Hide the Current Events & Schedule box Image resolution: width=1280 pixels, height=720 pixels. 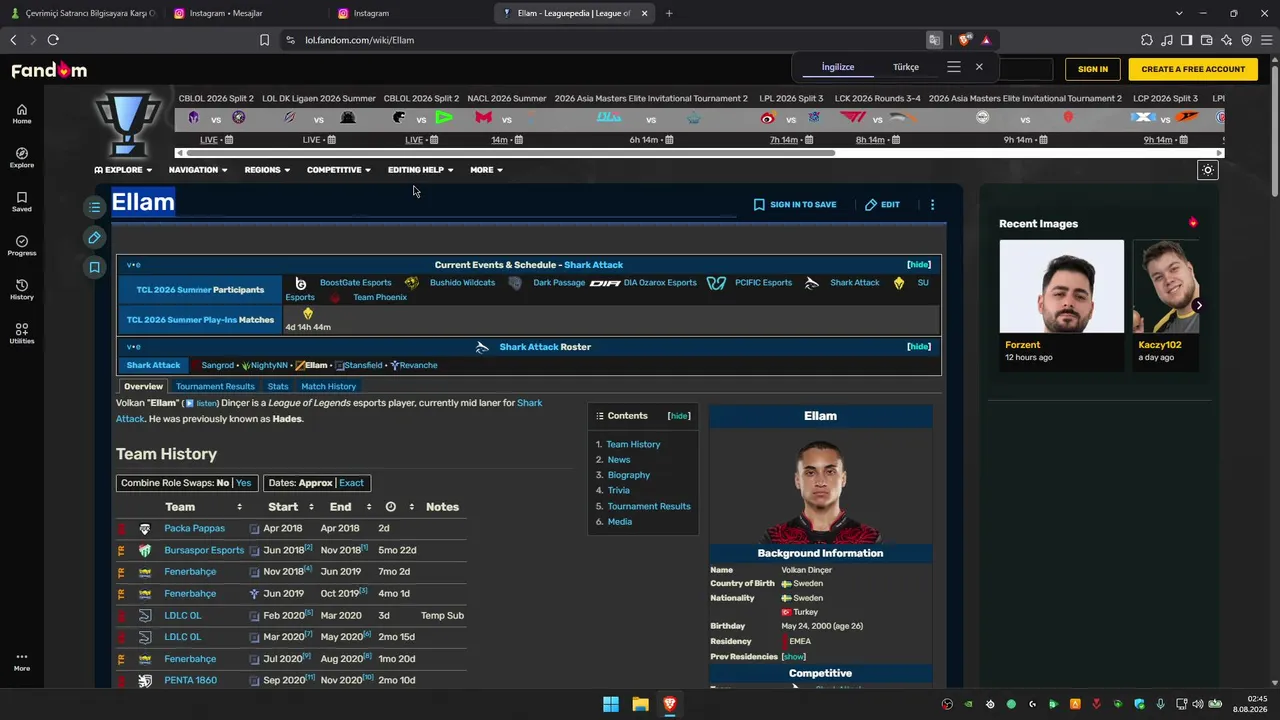point(919,265)
